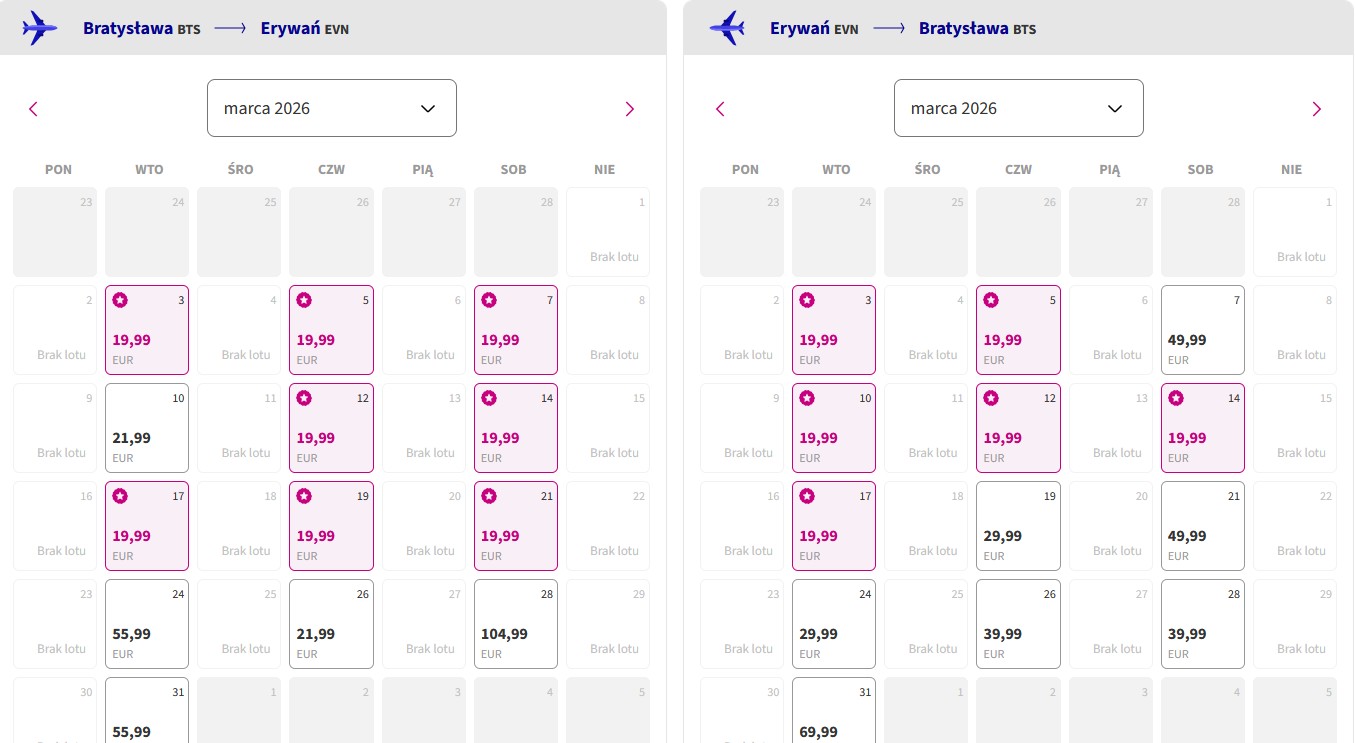This screenshot has width=1355, height=743.
Task: Pick return Thursday March 26 fare 39,99
Action: [x=1018, y=624]
